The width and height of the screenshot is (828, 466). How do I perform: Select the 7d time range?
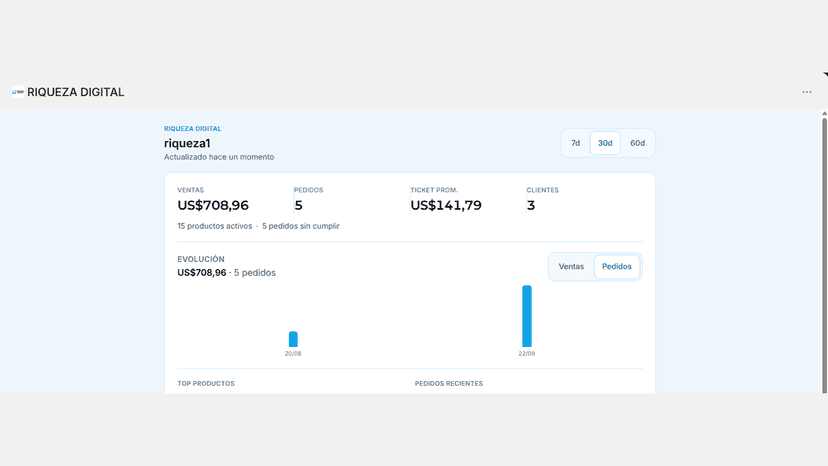tap(576, 143)
